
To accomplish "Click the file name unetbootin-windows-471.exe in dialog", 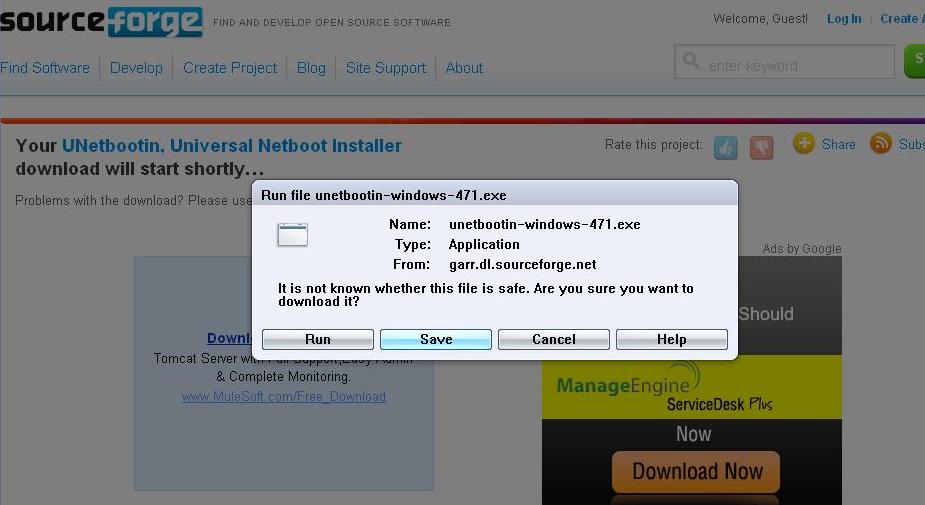I will pyautogui.click(x=544, y=225).
